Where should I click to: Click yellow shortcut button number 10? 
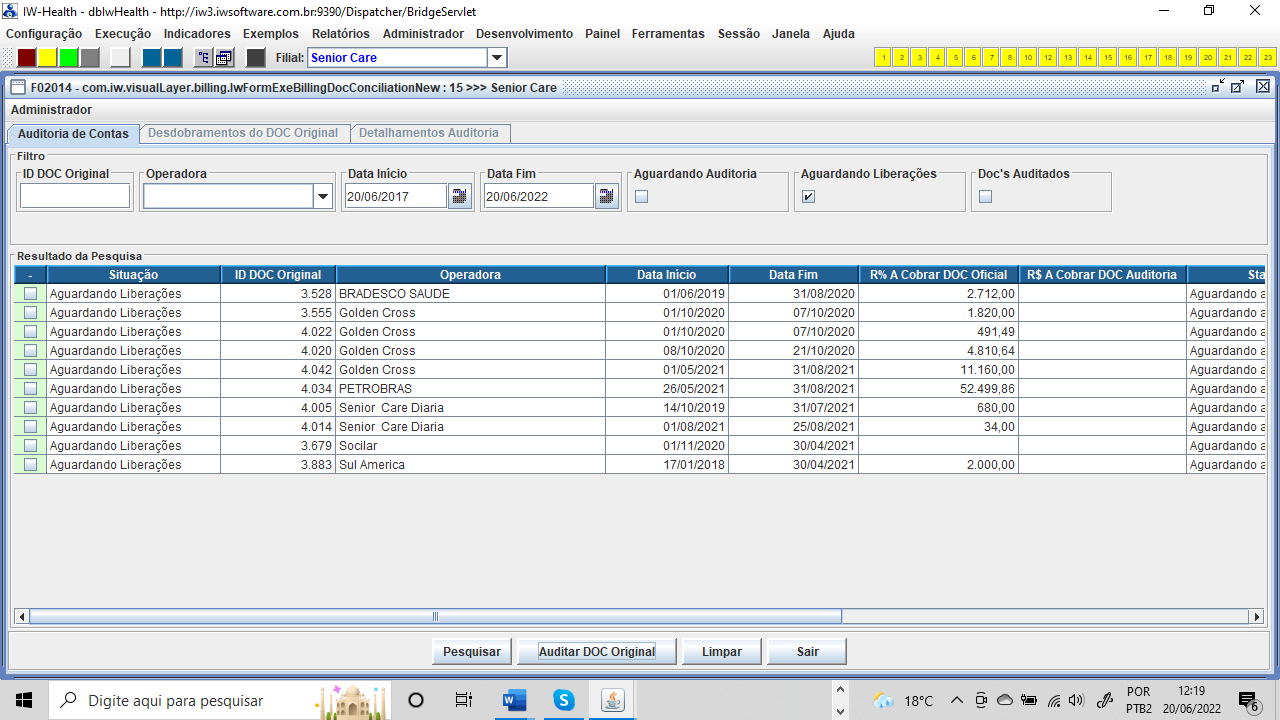point(1028,57)
